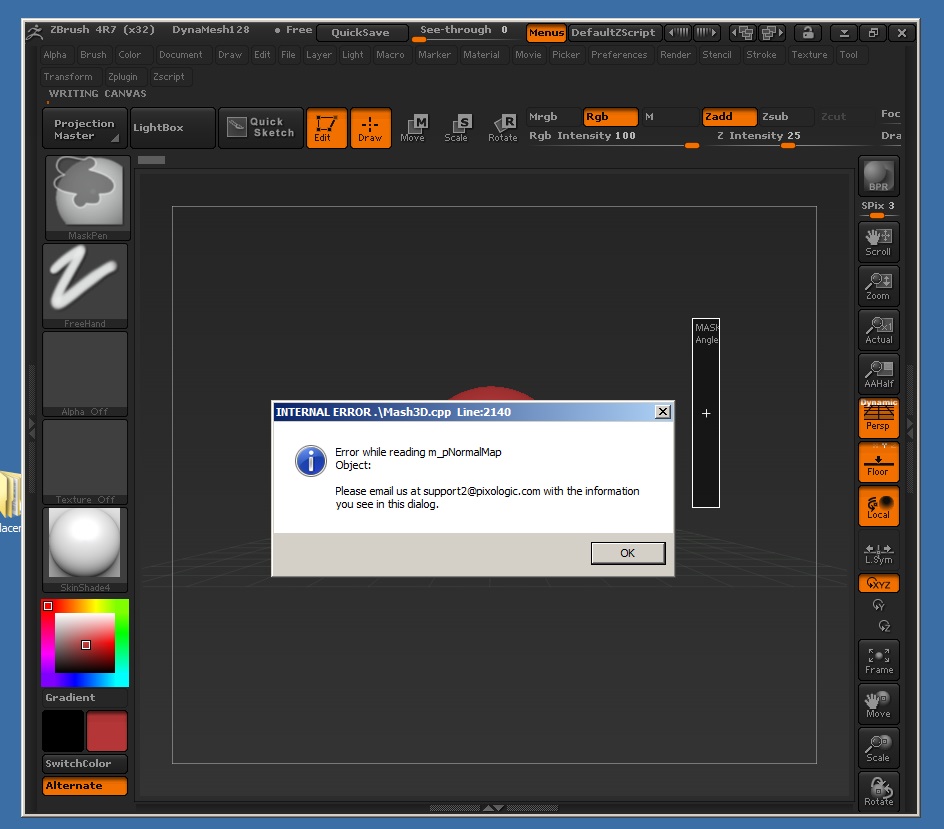The height and width of the screenshot is (829, 944).
Task: Open the Quick Sketch tool
Action: tap(261, 128)
